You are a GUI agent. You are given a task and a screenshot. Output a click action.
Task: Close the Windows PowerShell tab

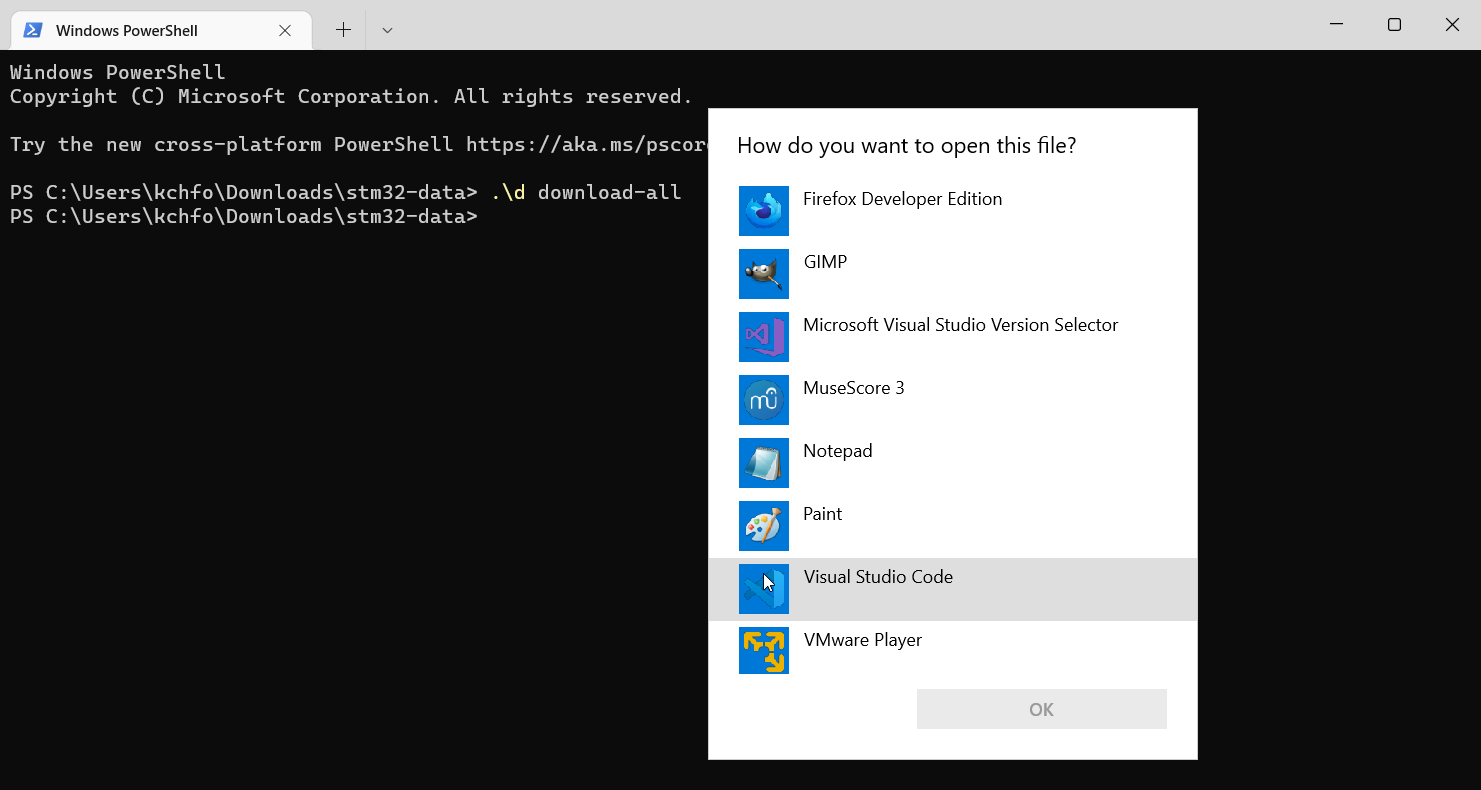coord(285,30)
